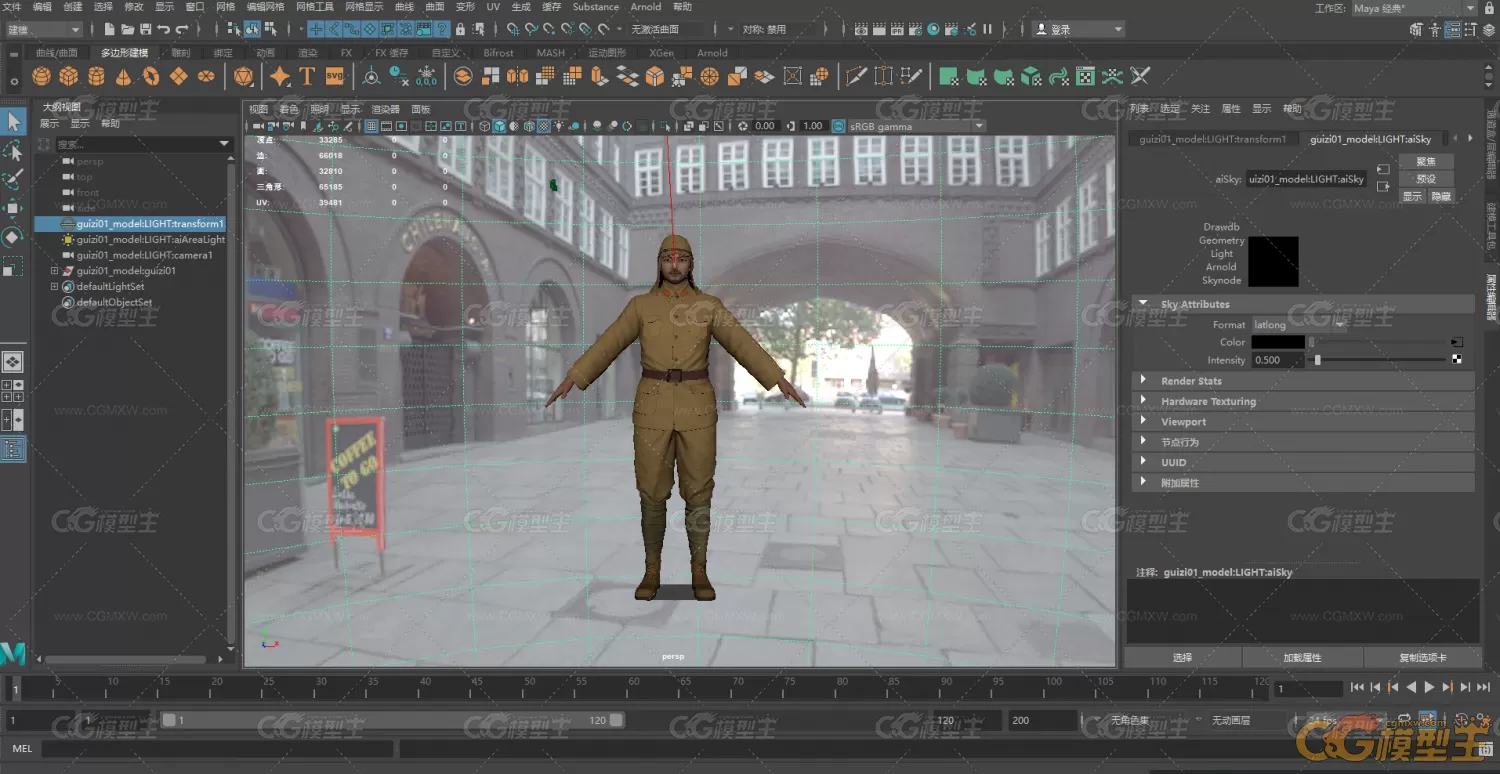Viewport: 1500px width, 774px height.
Task: Click the 聚焦 button
Action: 1425,162
